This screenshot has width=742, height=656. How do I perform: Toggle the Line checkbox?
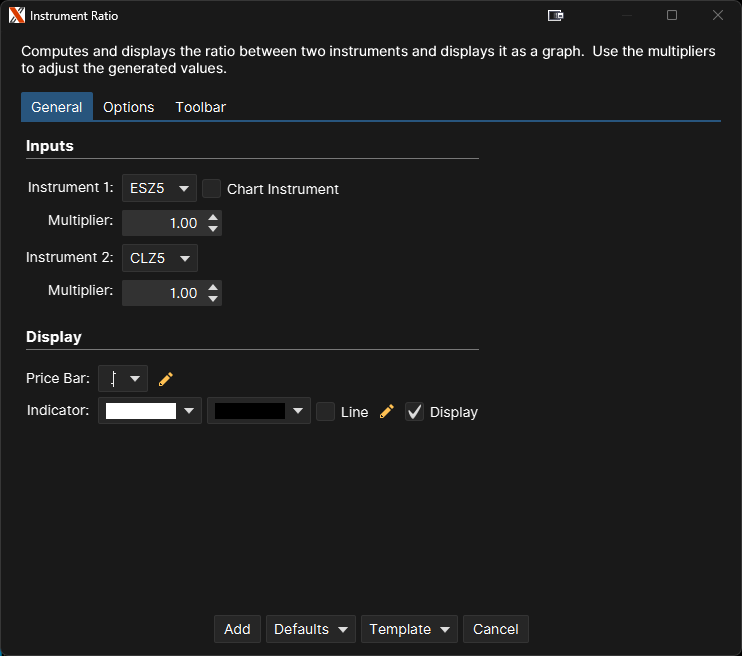[325, 411]
